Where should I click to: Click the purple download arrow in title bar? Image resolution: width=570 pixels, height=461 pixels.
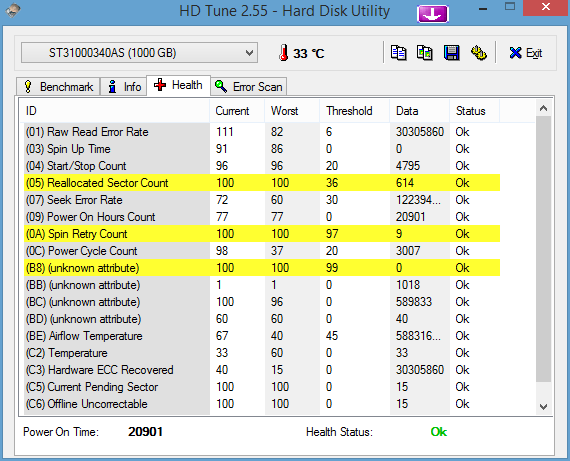pyautogui.click(x=433, y=14)
